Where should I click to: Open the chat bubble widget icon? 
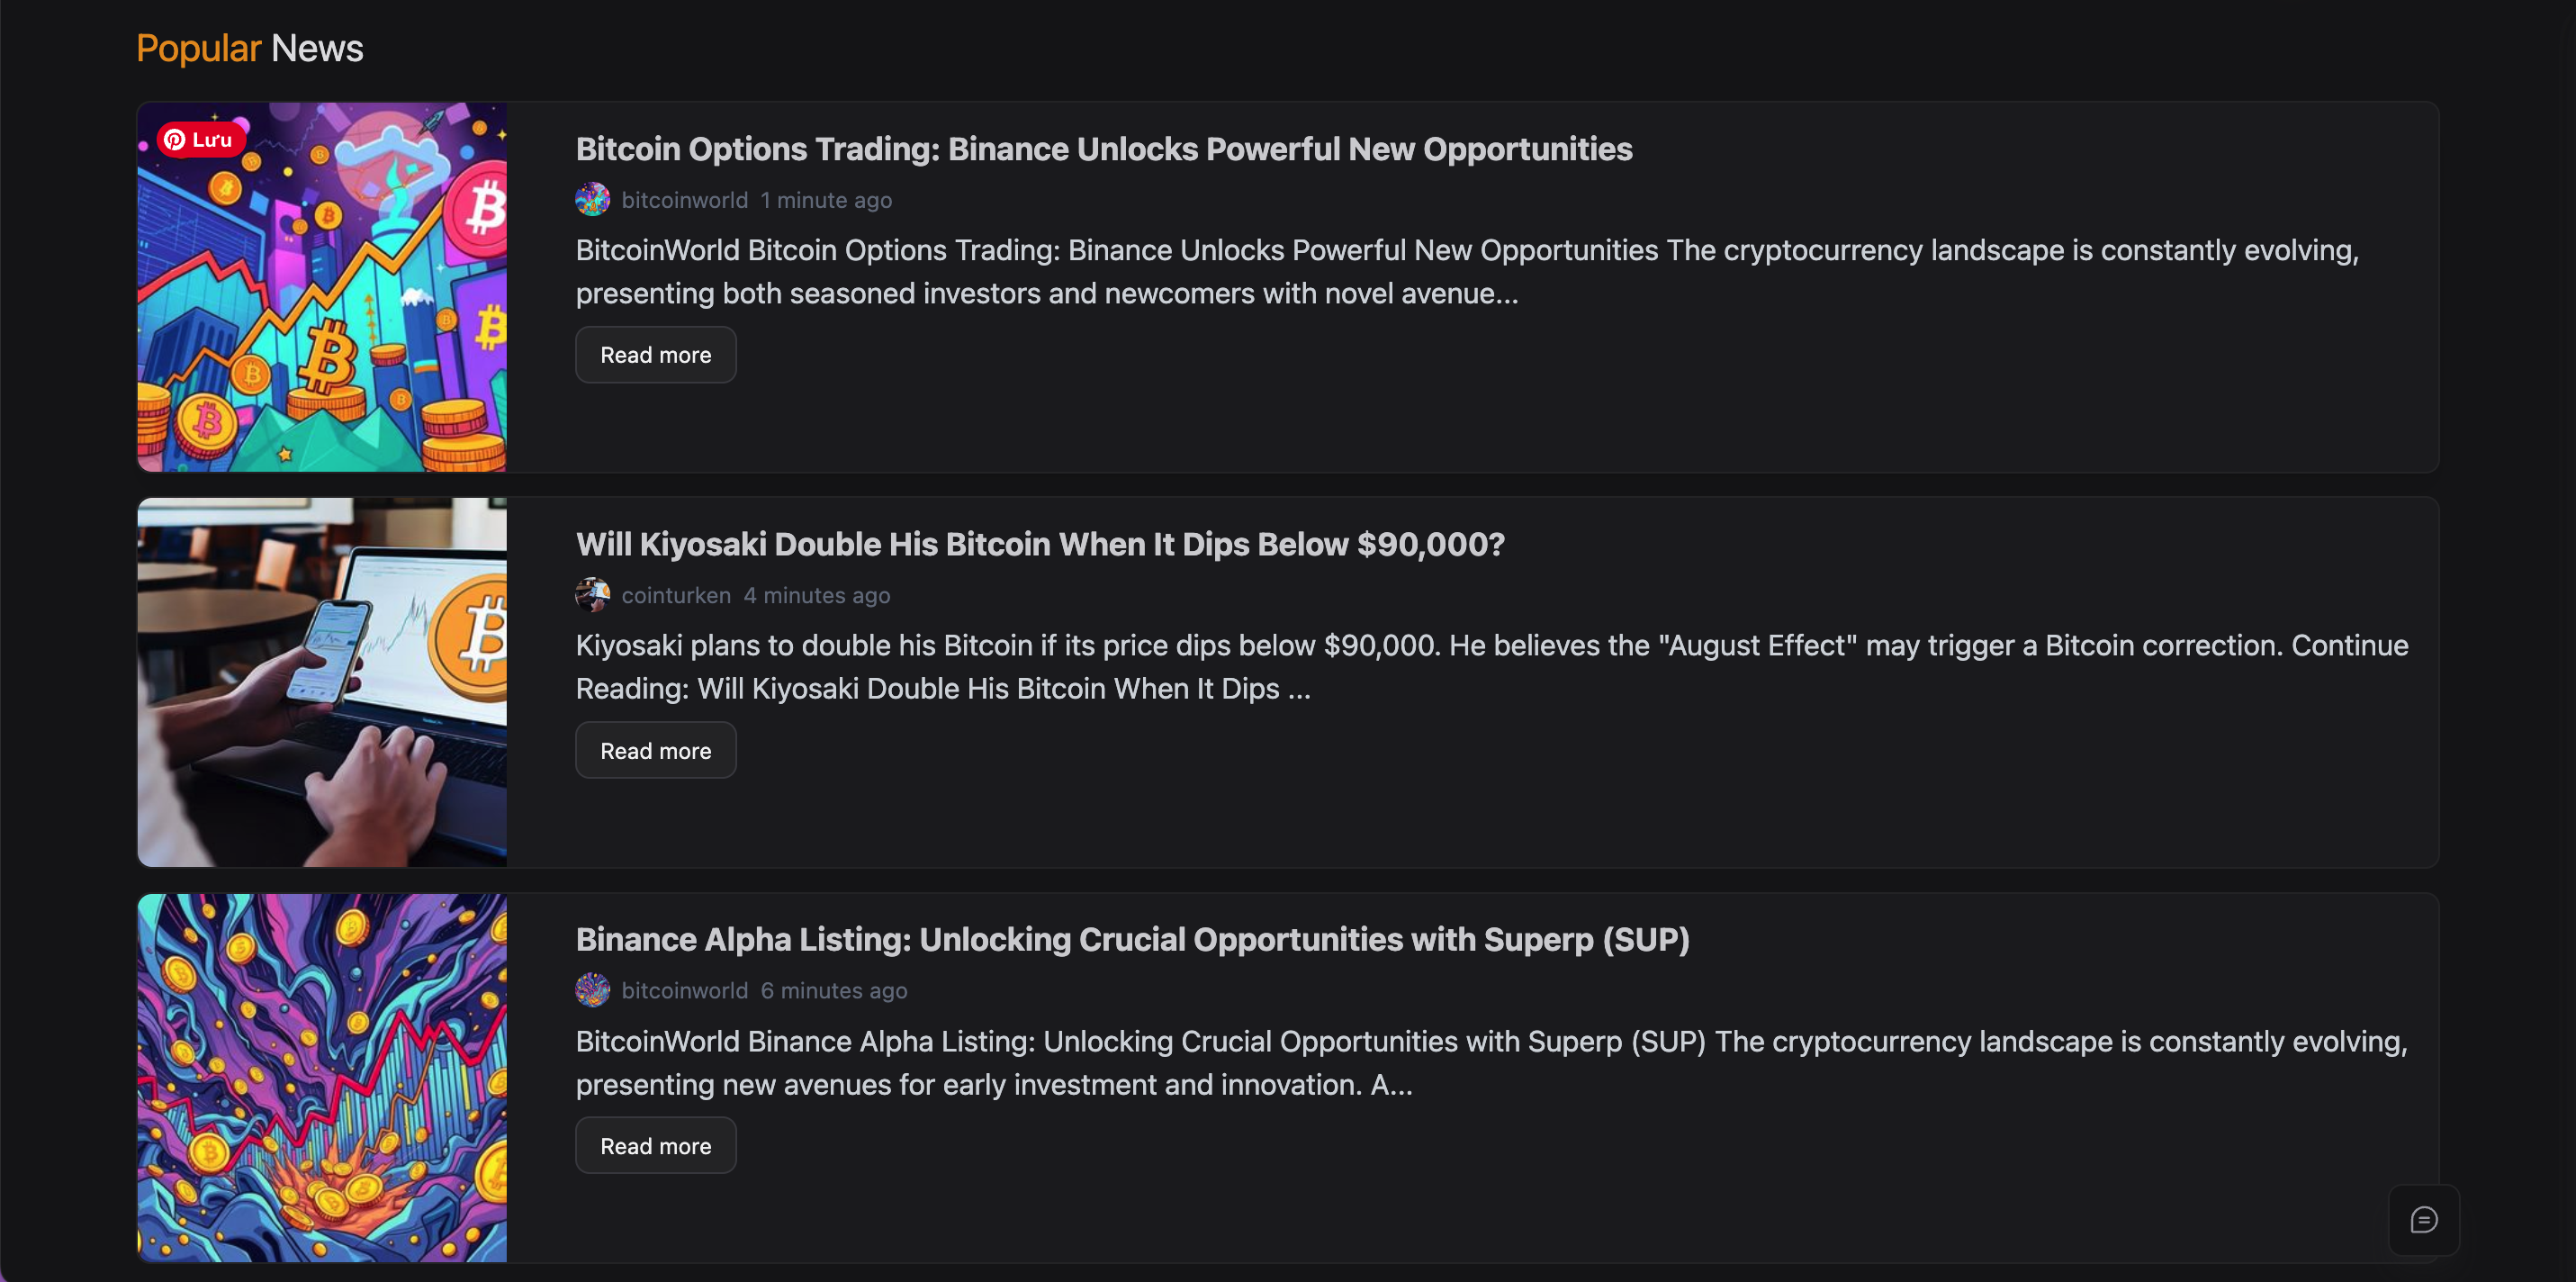[x=2423, y=1220]
